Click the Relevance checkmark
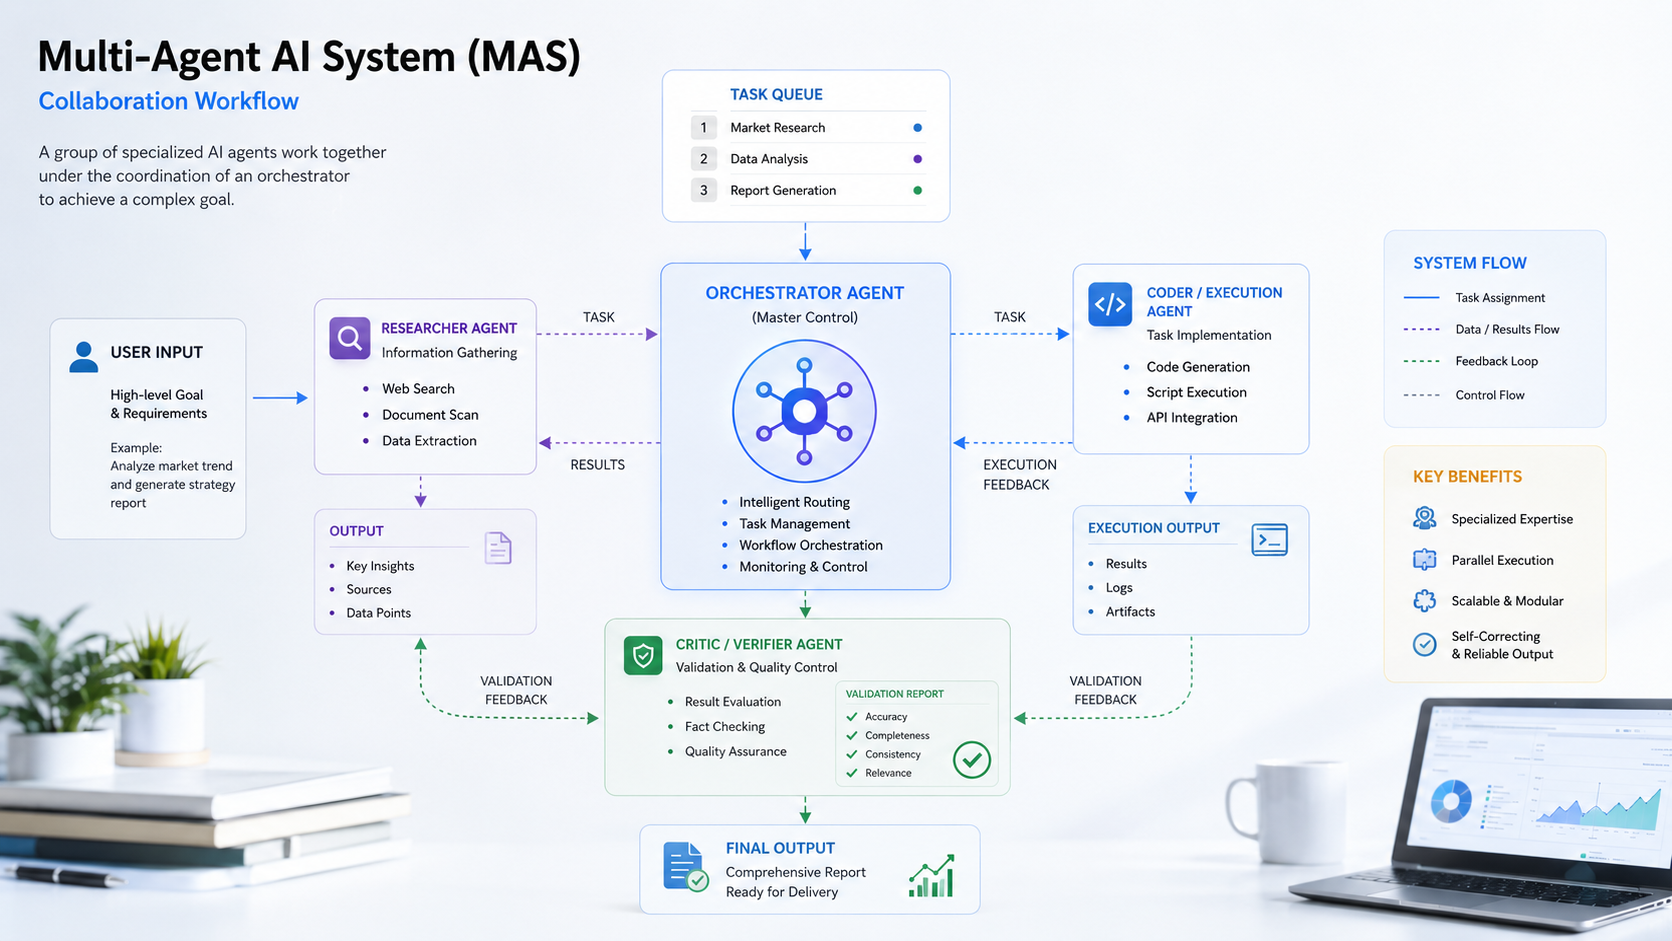Image resolution: width=1672 pixels, height=941 pixels. point(852,773)
